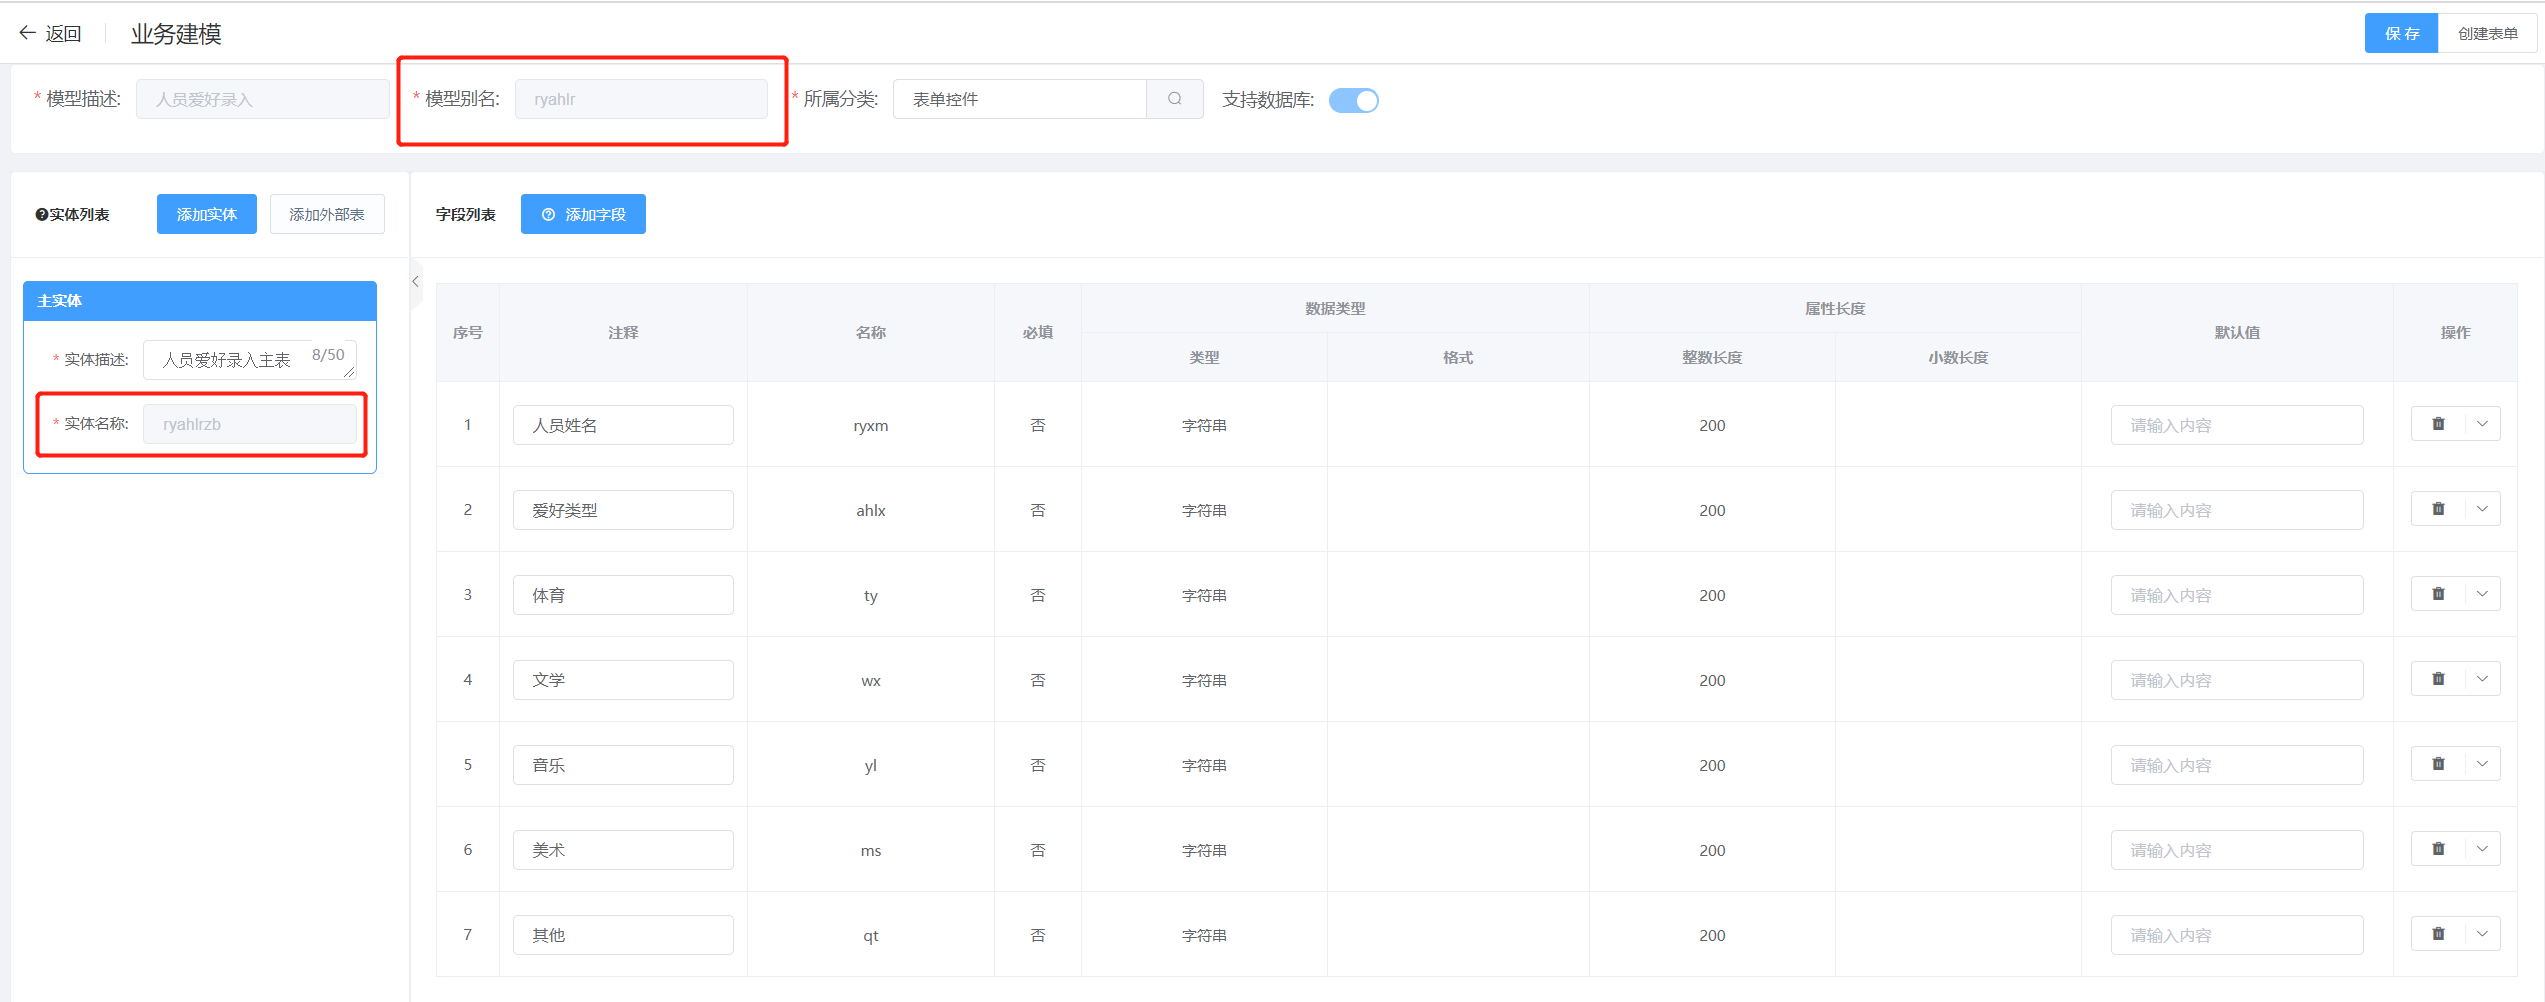Viewport: 2545px width, 1002px height.
Task: Open the dropdown arrow in 其他 row
Action: [x=2482, y=934]
